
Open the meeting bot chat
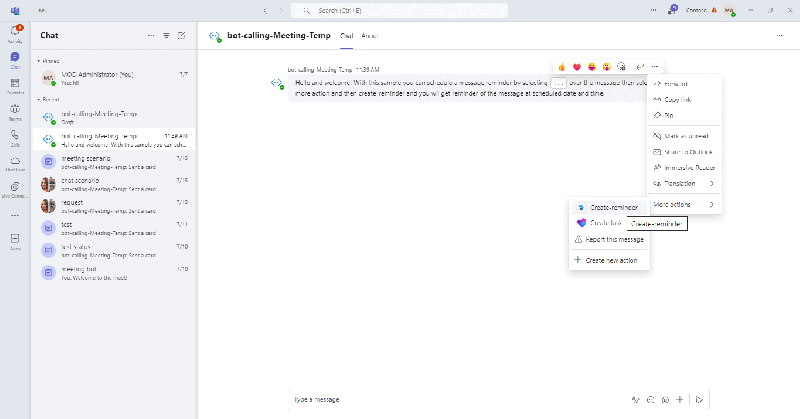114,273
